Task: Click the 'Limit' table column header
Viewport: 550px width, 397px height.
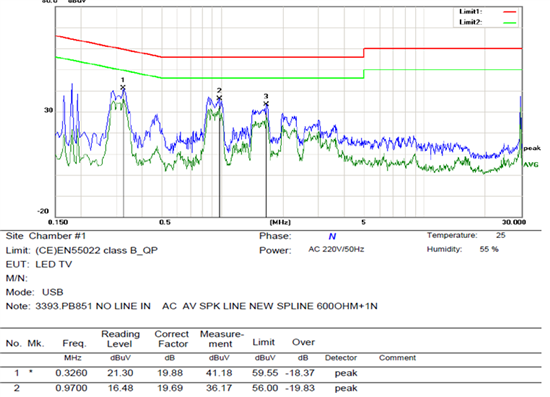Action: 263,342
